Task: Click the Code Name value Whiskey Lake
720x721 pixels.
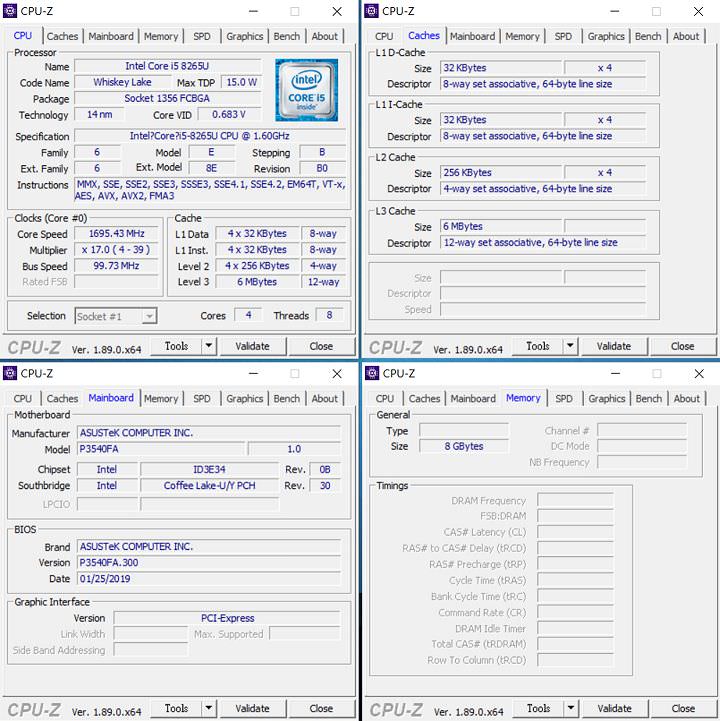Action: tap(122, 82)
